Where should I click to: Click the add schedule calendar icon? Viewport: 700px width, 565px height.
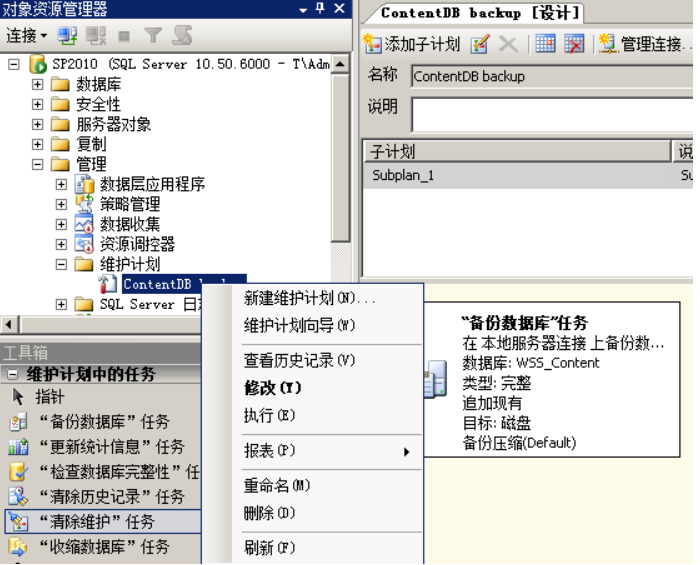(545, 44)
